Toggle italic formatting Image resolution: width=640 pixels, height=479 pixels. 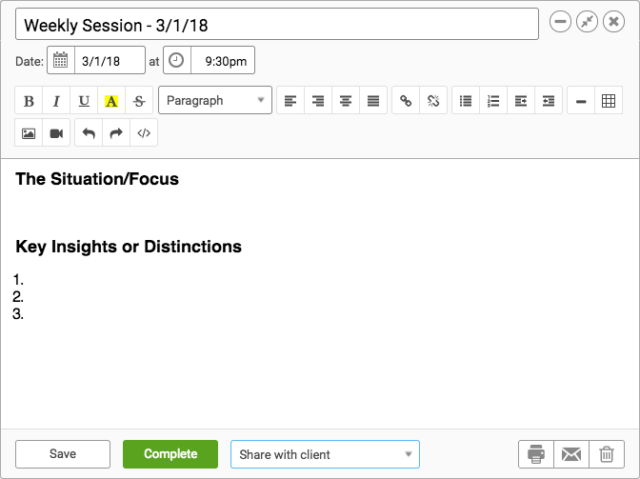(56, 100)
